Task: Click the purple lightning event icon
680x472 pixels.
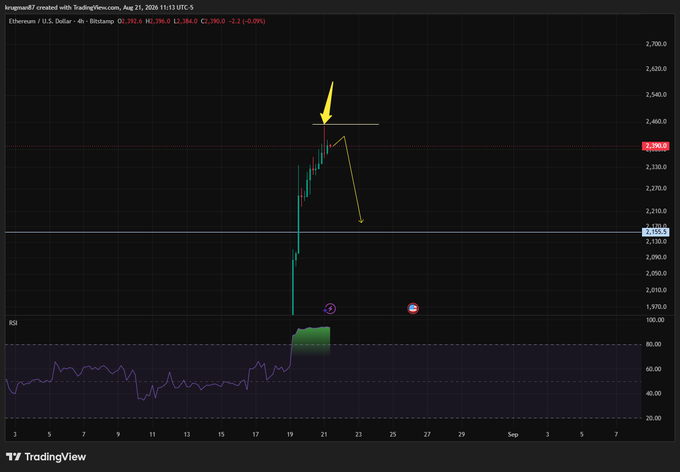Action: click(330, 308)
